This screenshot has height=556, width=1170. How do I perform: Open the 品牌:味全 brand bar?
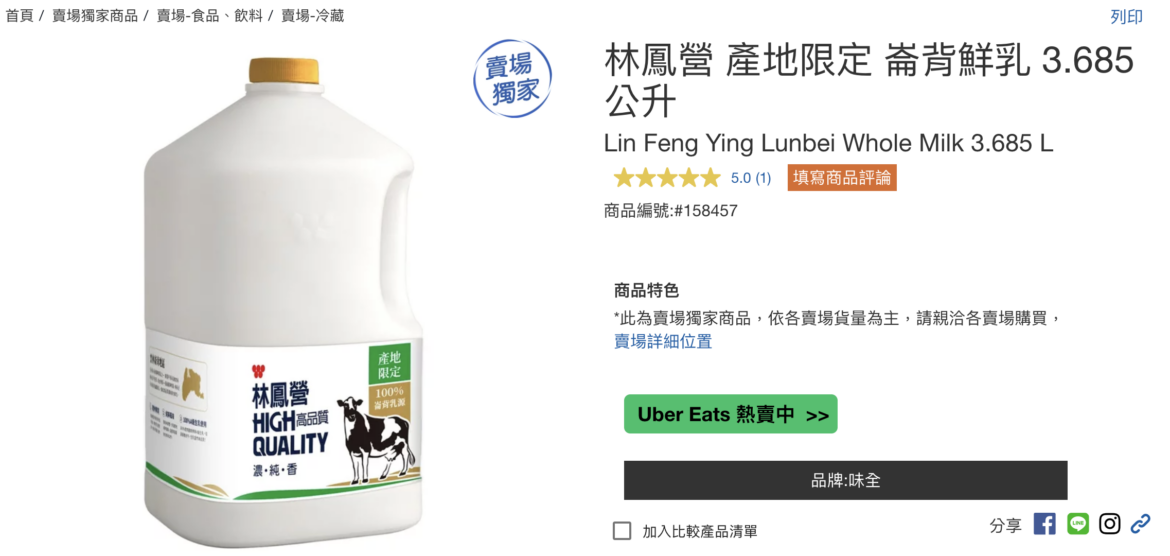(x=845, y=480)
